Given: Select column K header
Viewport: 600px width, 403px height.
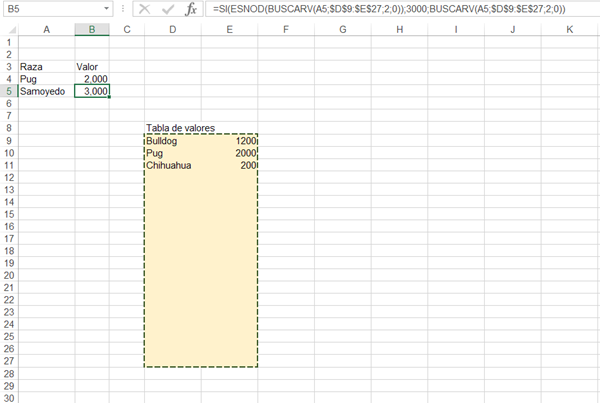Looking at the screenshot, I should (x=569, y=29).
